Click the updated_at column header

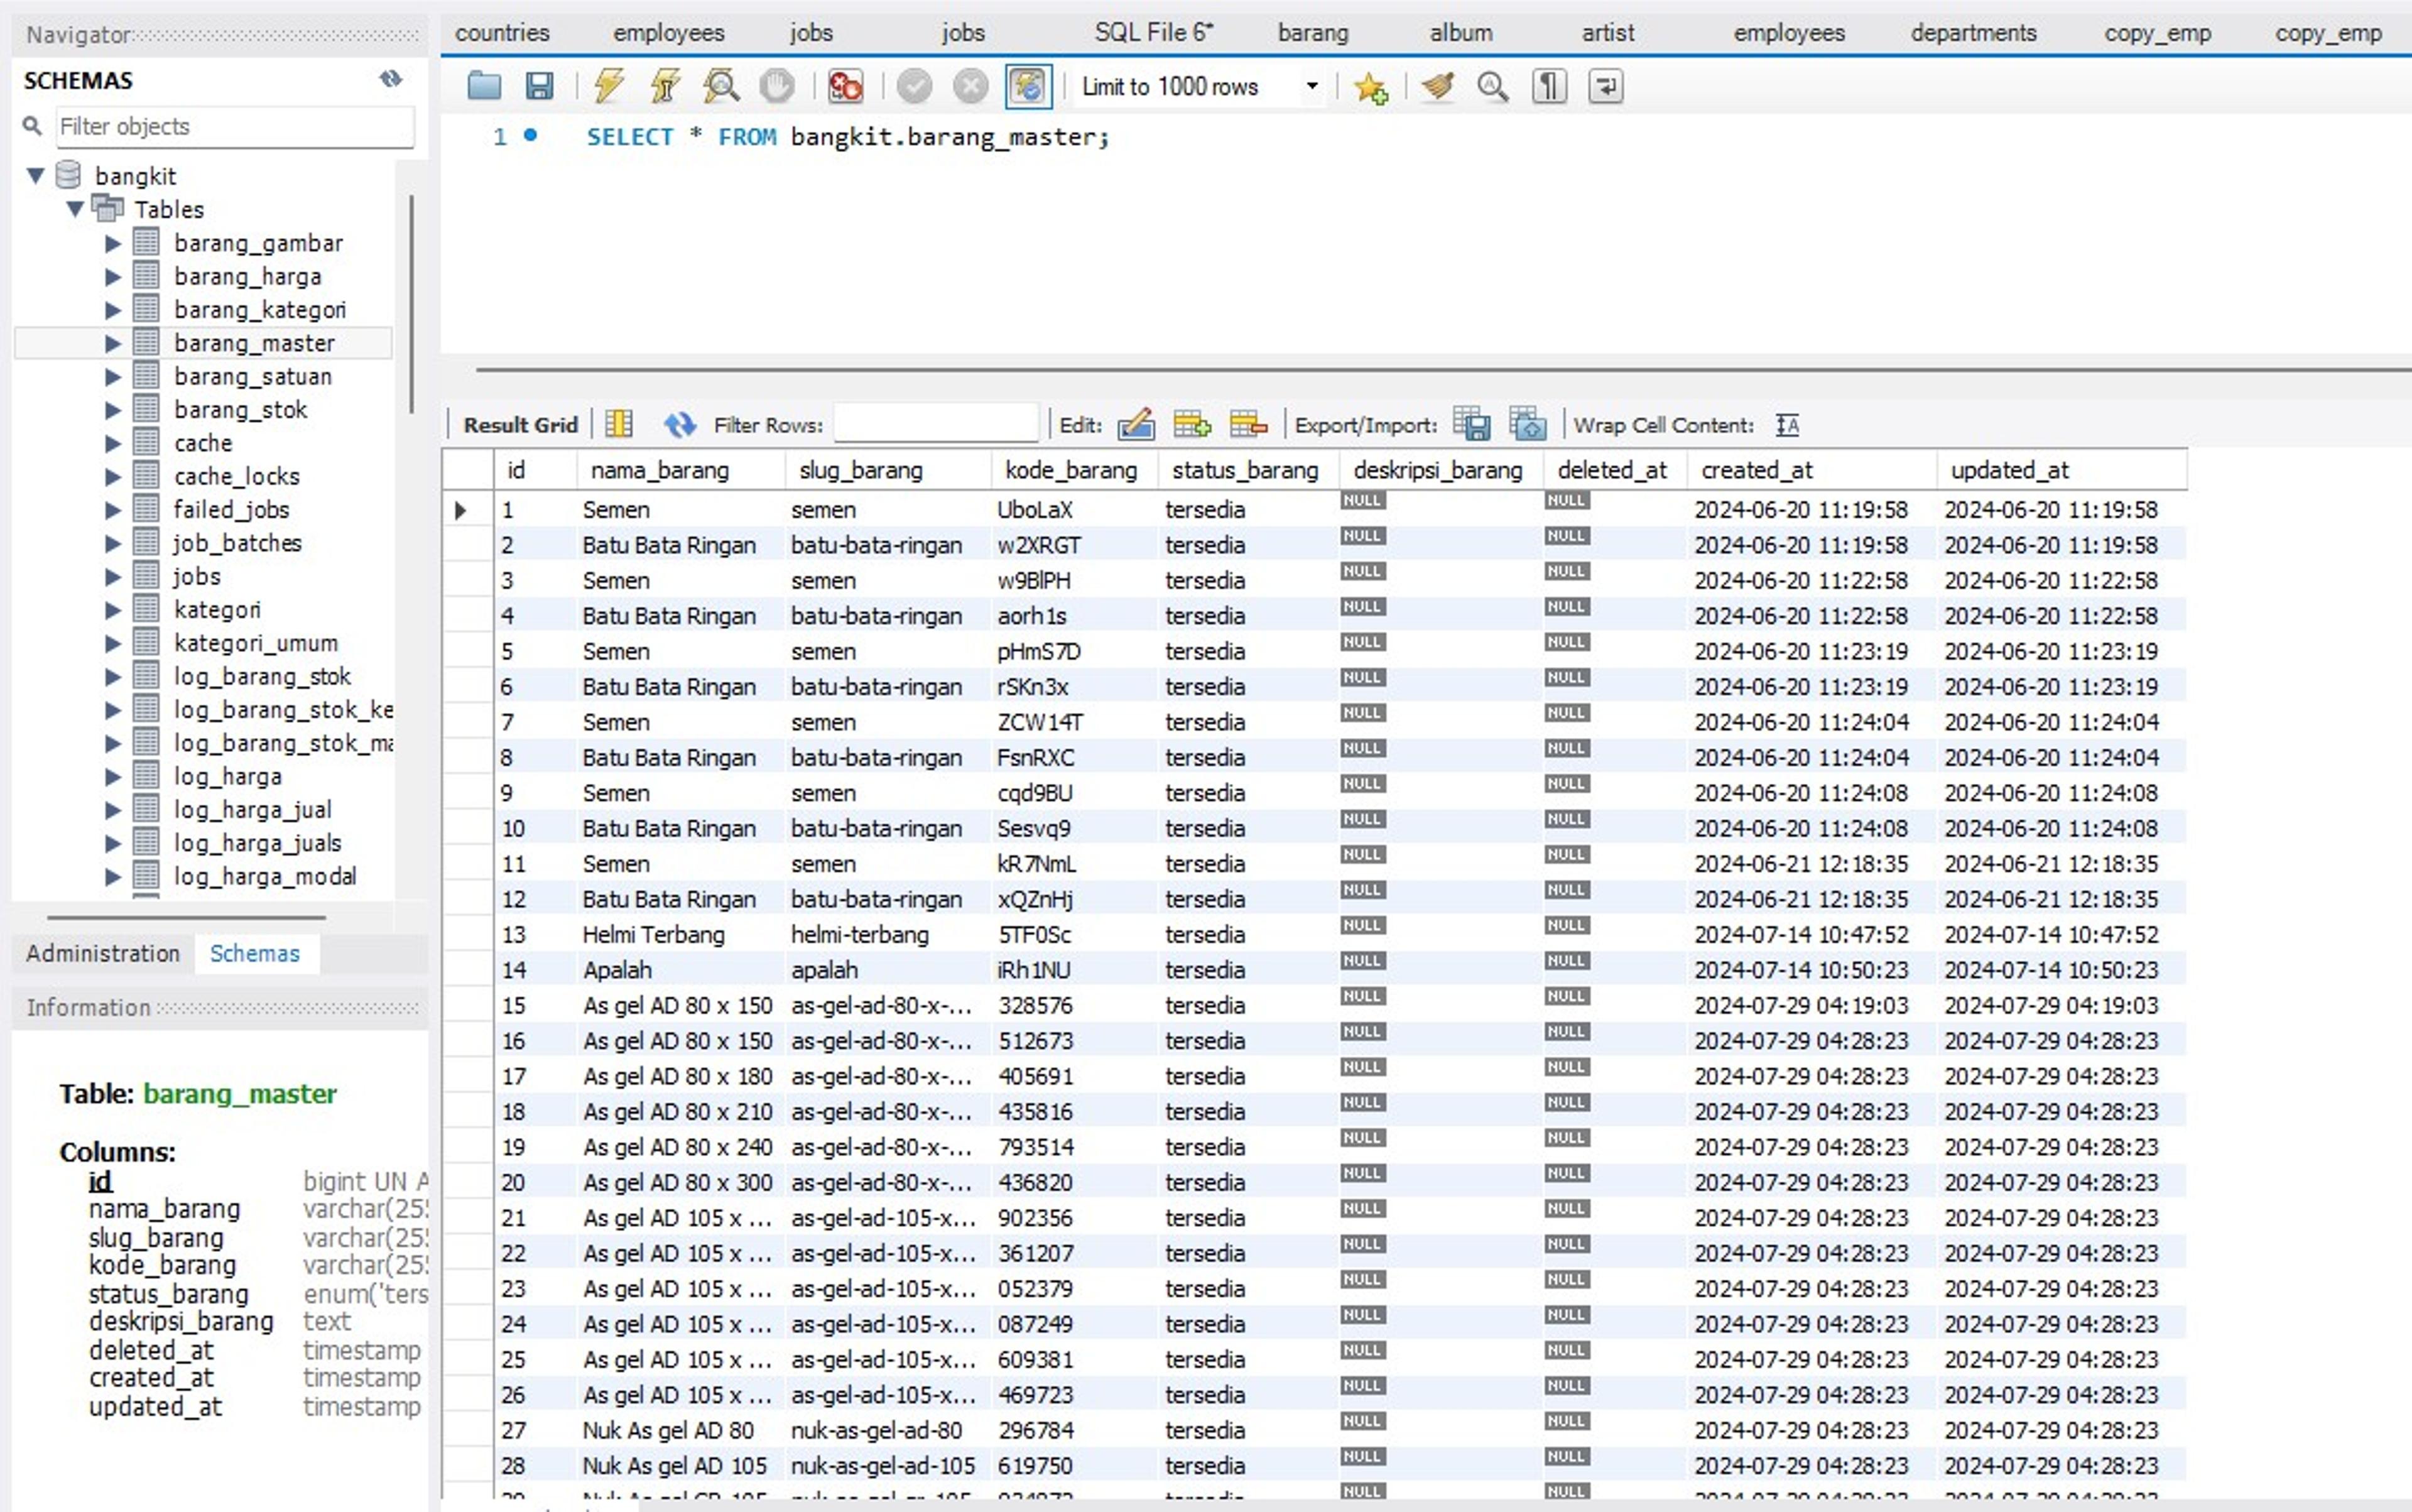coord(2061,470)
